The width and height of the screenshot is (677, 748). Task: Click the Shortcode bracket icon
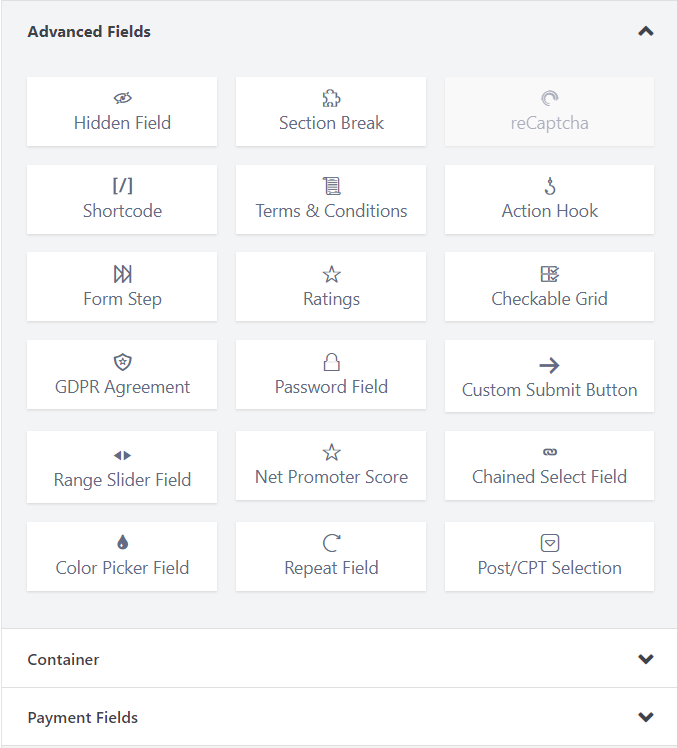(x=122, y=186)
